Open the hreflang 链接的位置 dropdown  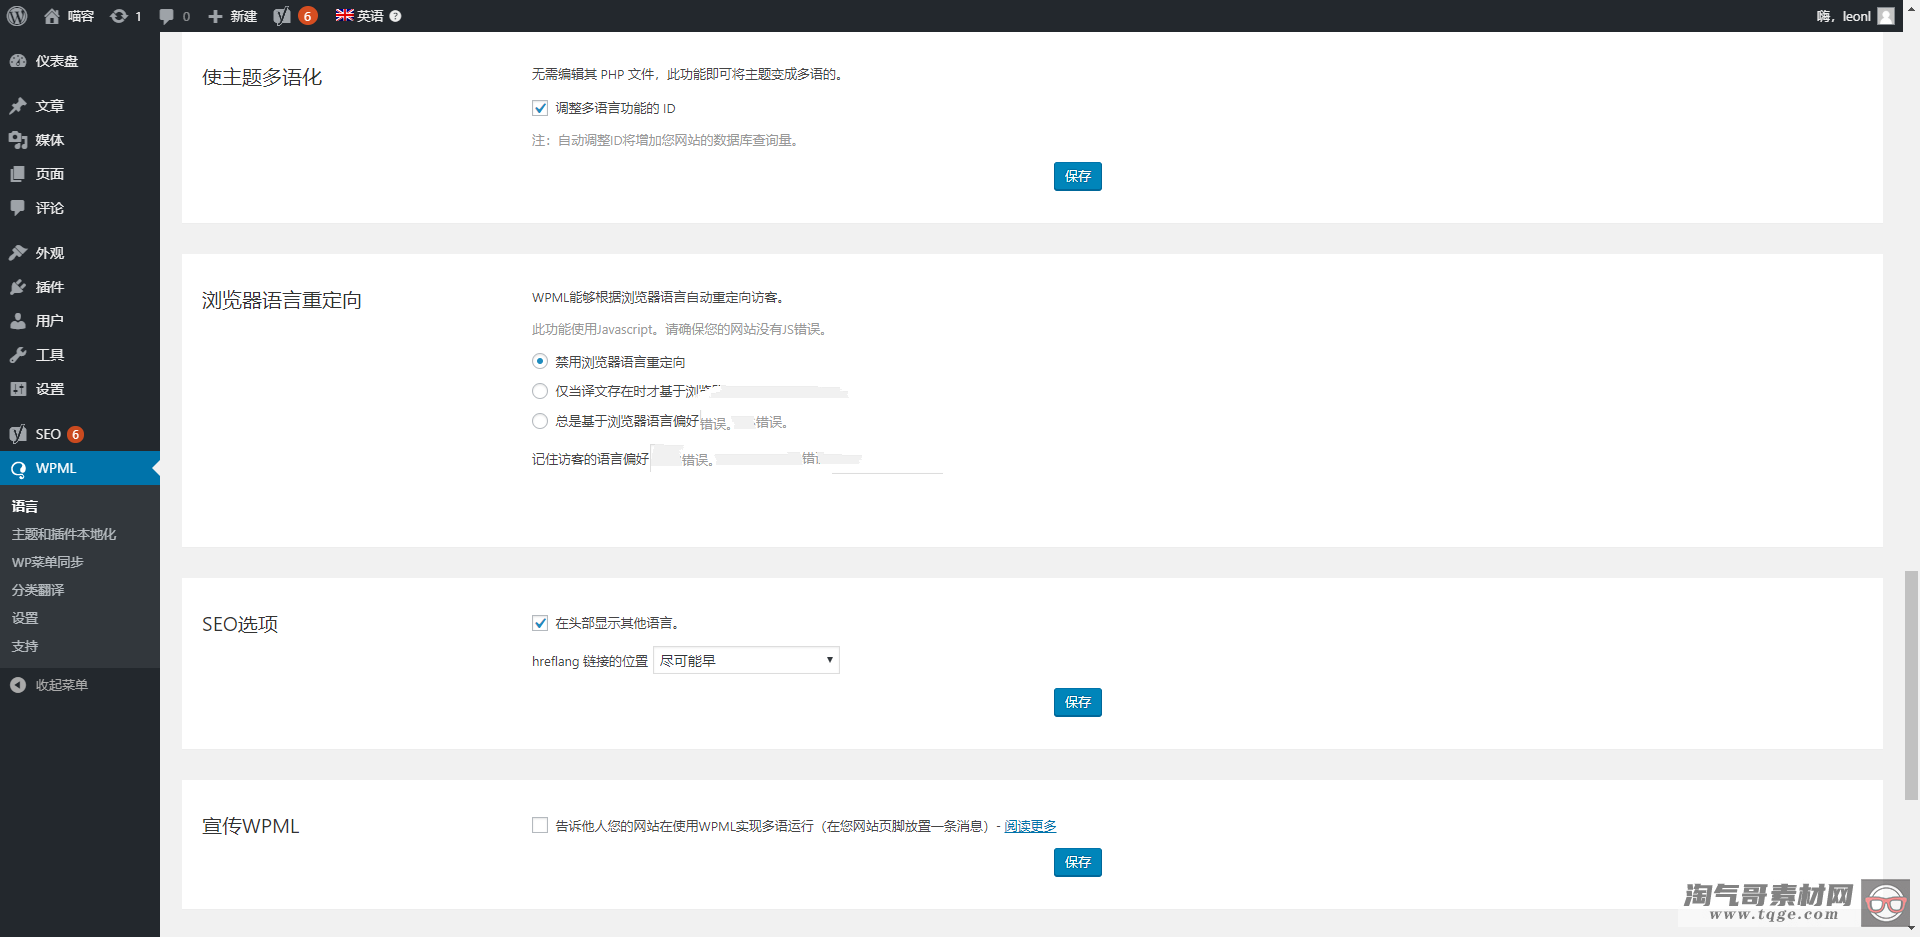746,660
